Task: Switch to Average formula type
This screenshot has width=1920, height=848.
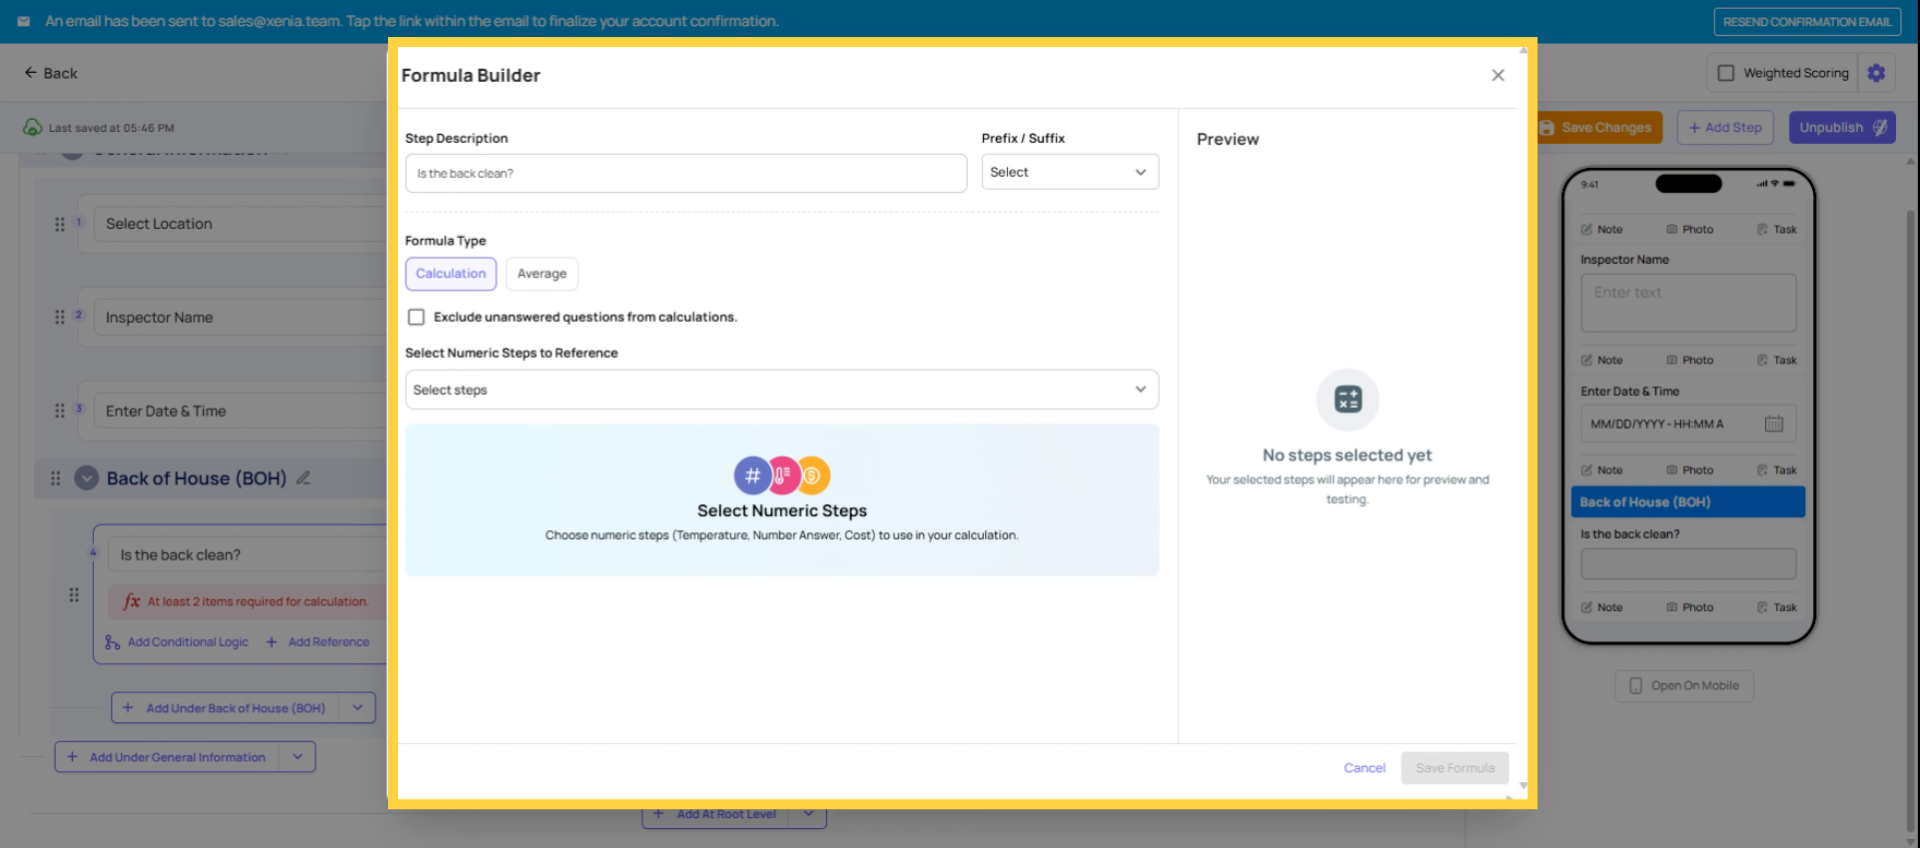Action: pos(541,274)
